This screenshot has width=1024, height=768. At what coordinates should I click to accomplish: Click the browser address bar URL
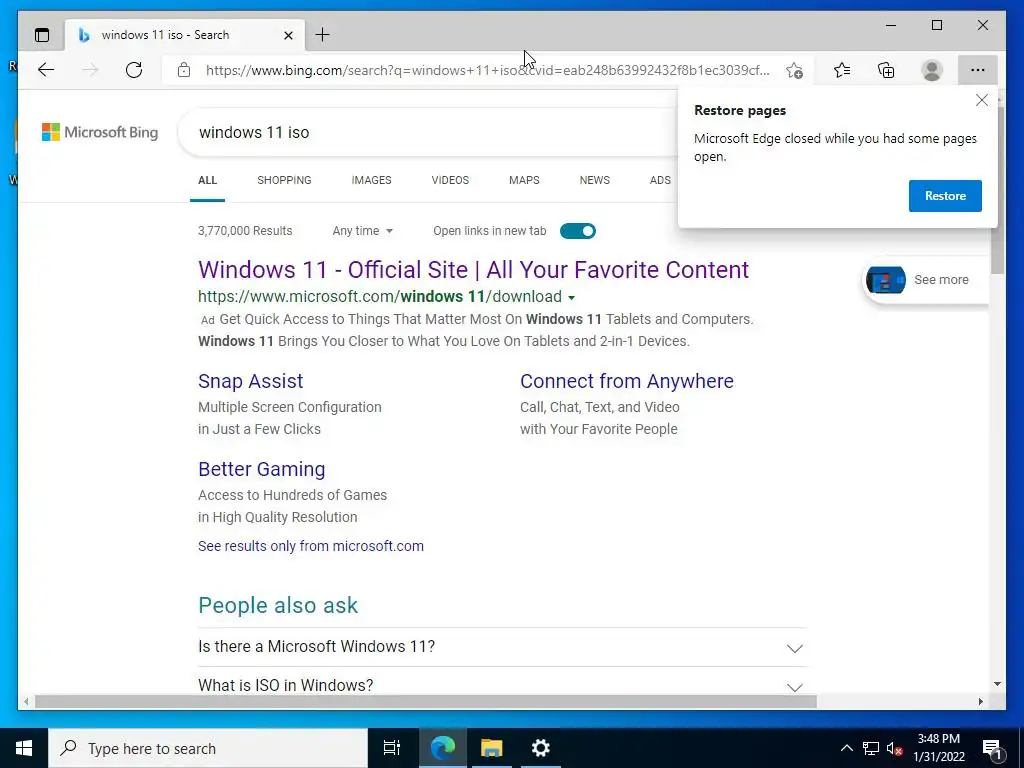click(x=487, y=71)
